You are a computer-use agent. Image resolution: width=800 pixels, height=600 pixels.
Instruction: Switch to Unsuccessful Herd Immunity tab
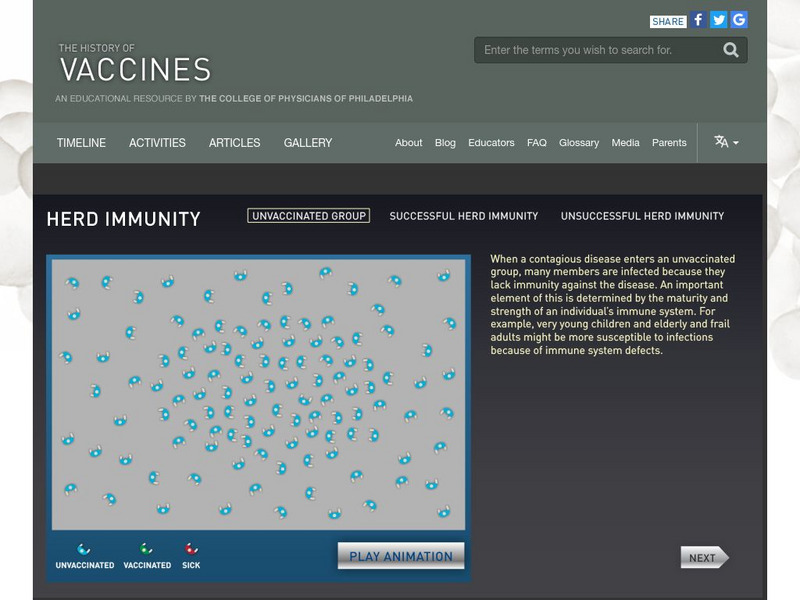[x=644, y=215]
